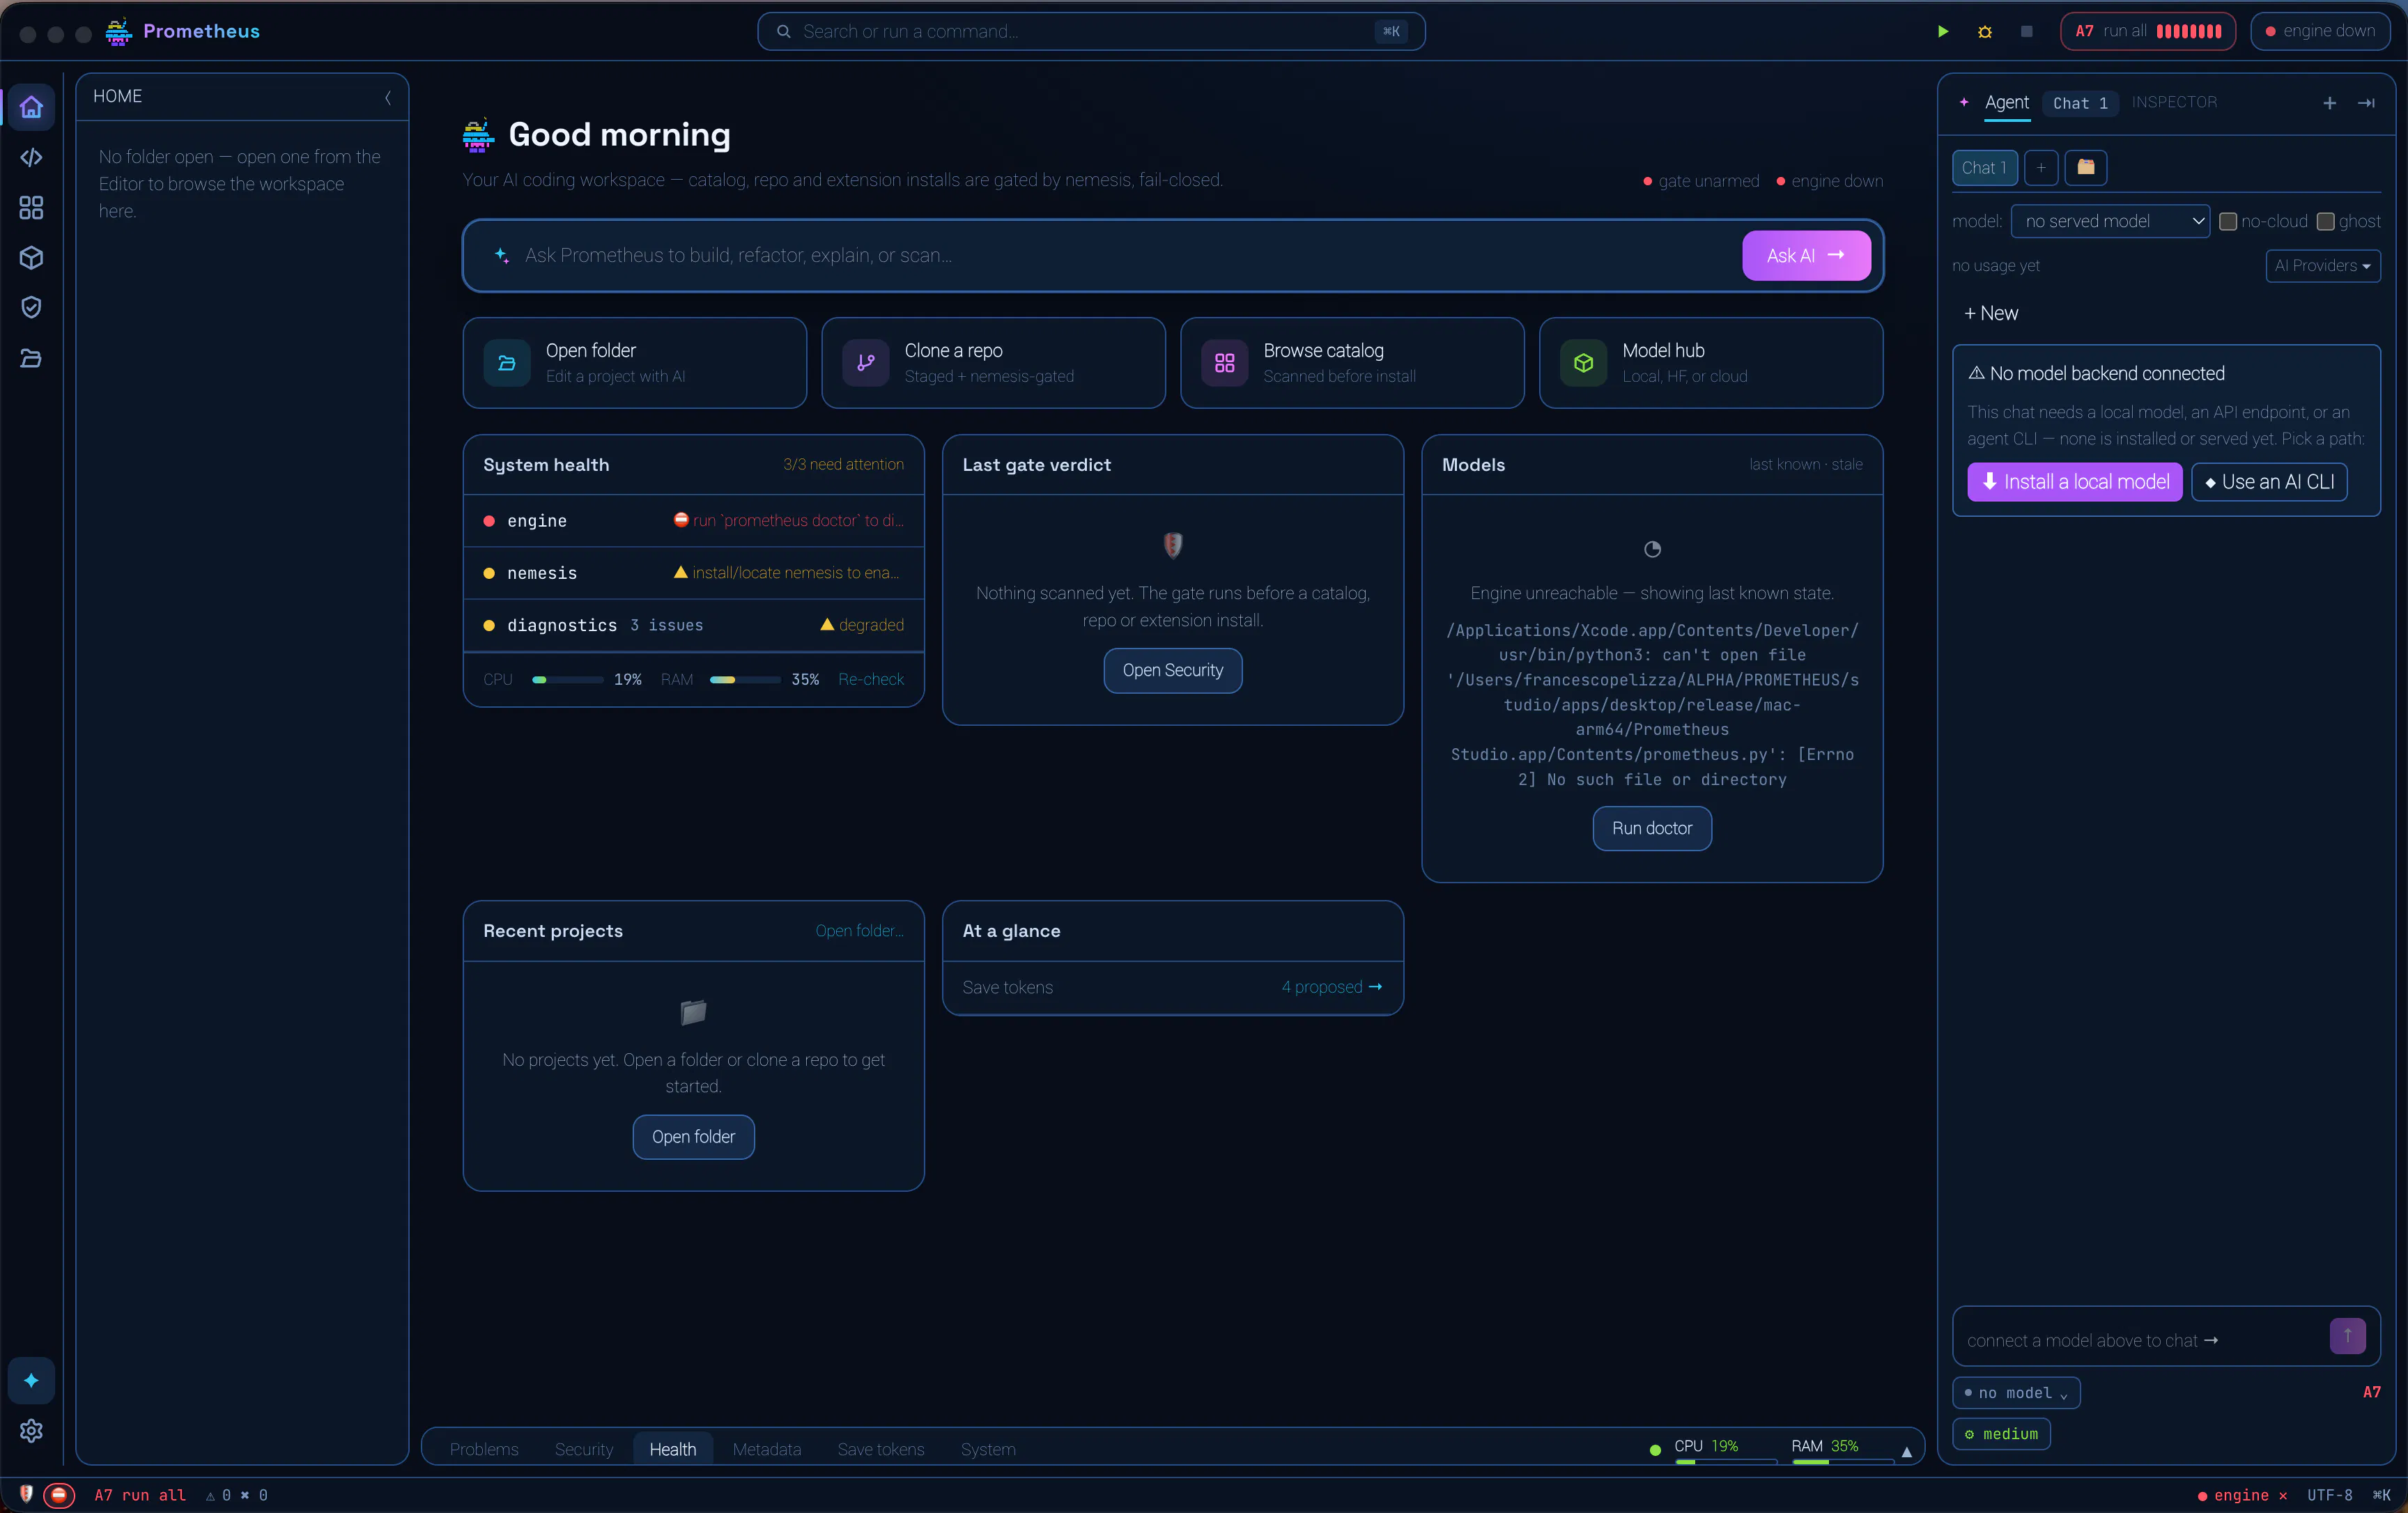Click the green run play icon
This screenshot has height=1513, width=2408.
(1943, 31)
